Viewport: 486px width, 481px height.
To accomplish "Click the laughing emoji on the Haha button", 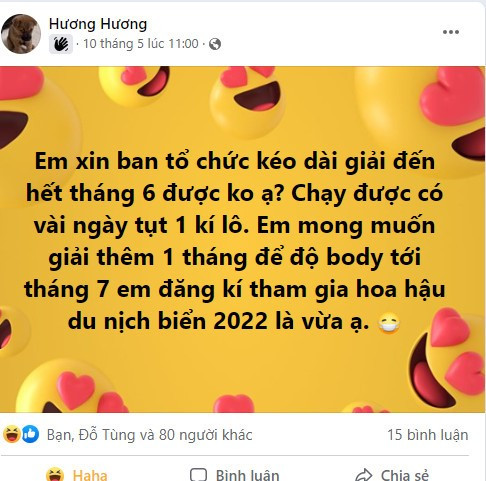I will (x=55, y=474).
